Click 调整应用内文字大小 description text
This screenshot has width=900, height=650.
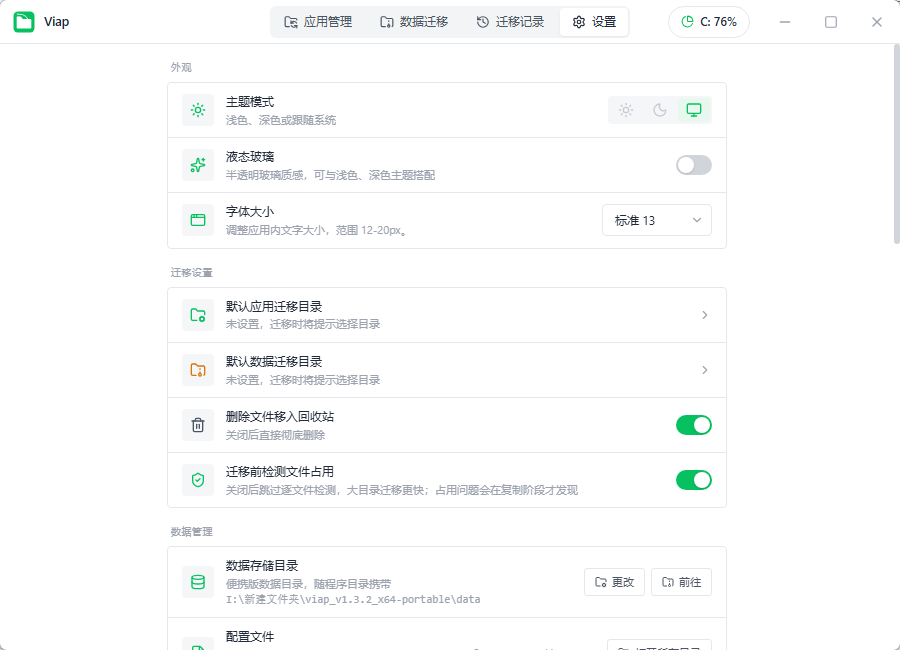click(x=316, y=230)
